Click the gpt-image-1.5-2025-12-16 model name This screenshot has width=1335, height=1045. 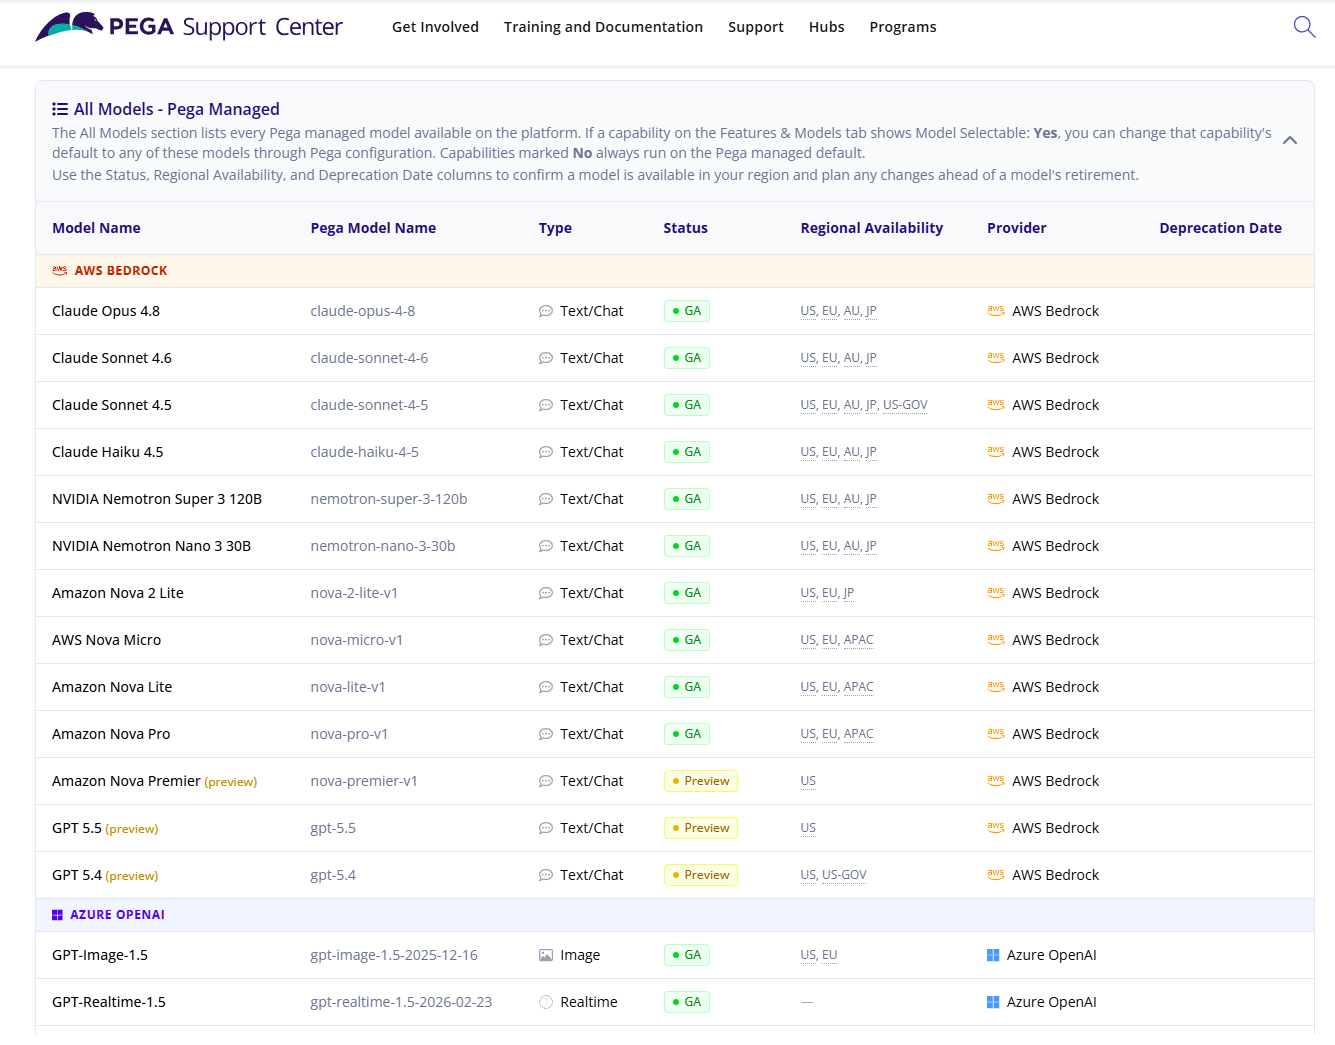(394, 955)
